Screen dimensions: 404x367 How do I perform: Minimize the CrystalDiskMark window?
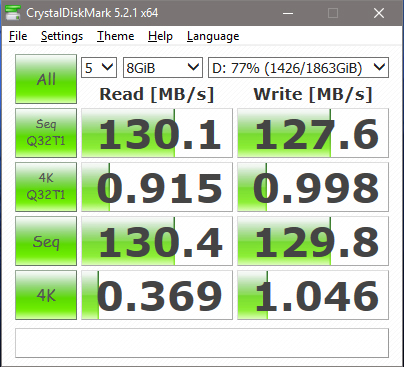coord(288,13)
